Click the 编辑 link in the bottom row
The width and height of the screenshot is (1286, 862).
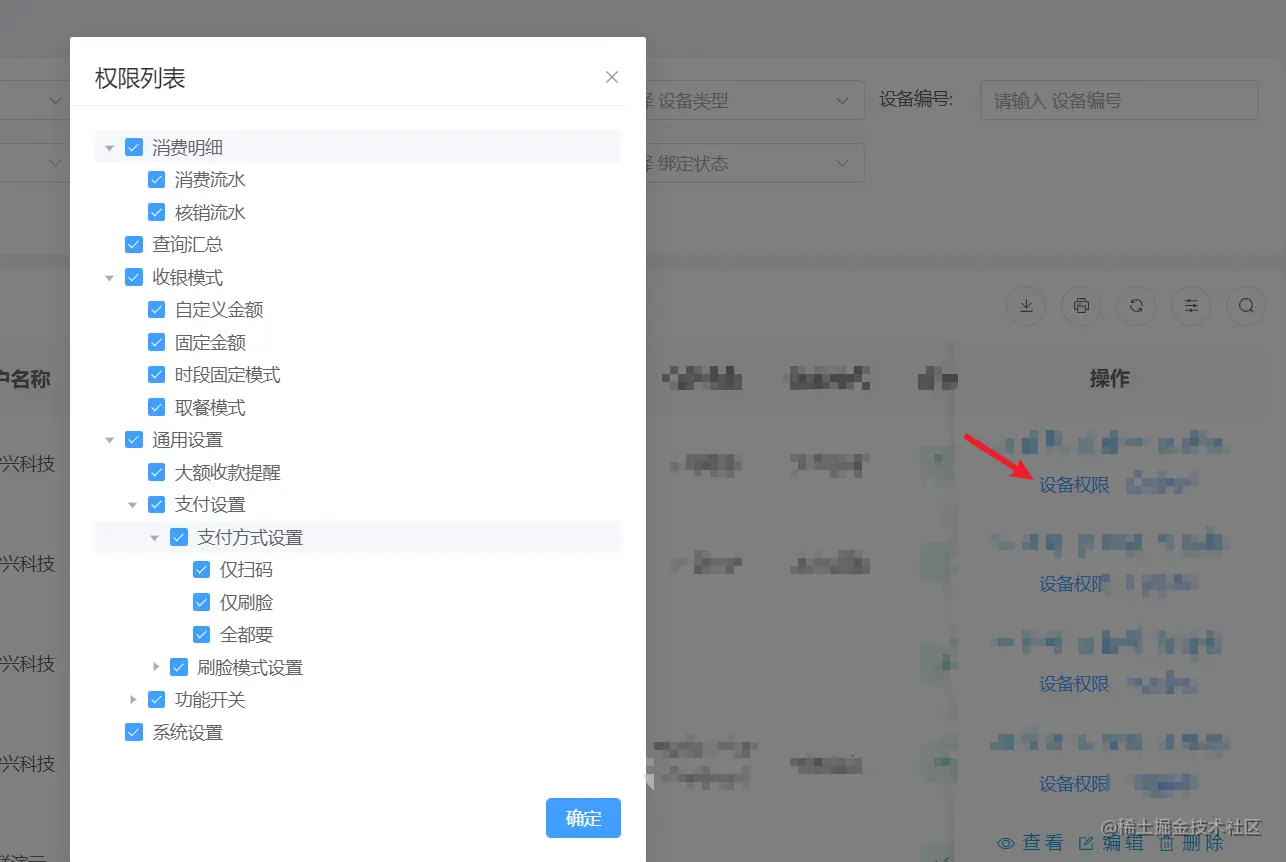click(1111, 843)
